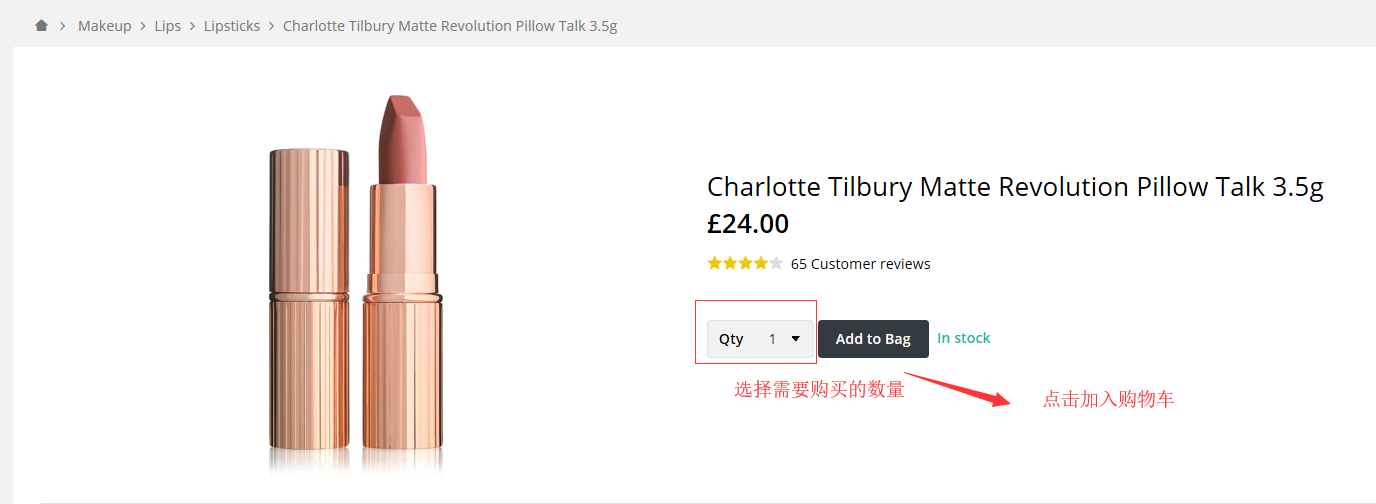This screenshot has width=1376, height=504.
Task: Add the lipstick to the bag
Action: tap(873, 339)
